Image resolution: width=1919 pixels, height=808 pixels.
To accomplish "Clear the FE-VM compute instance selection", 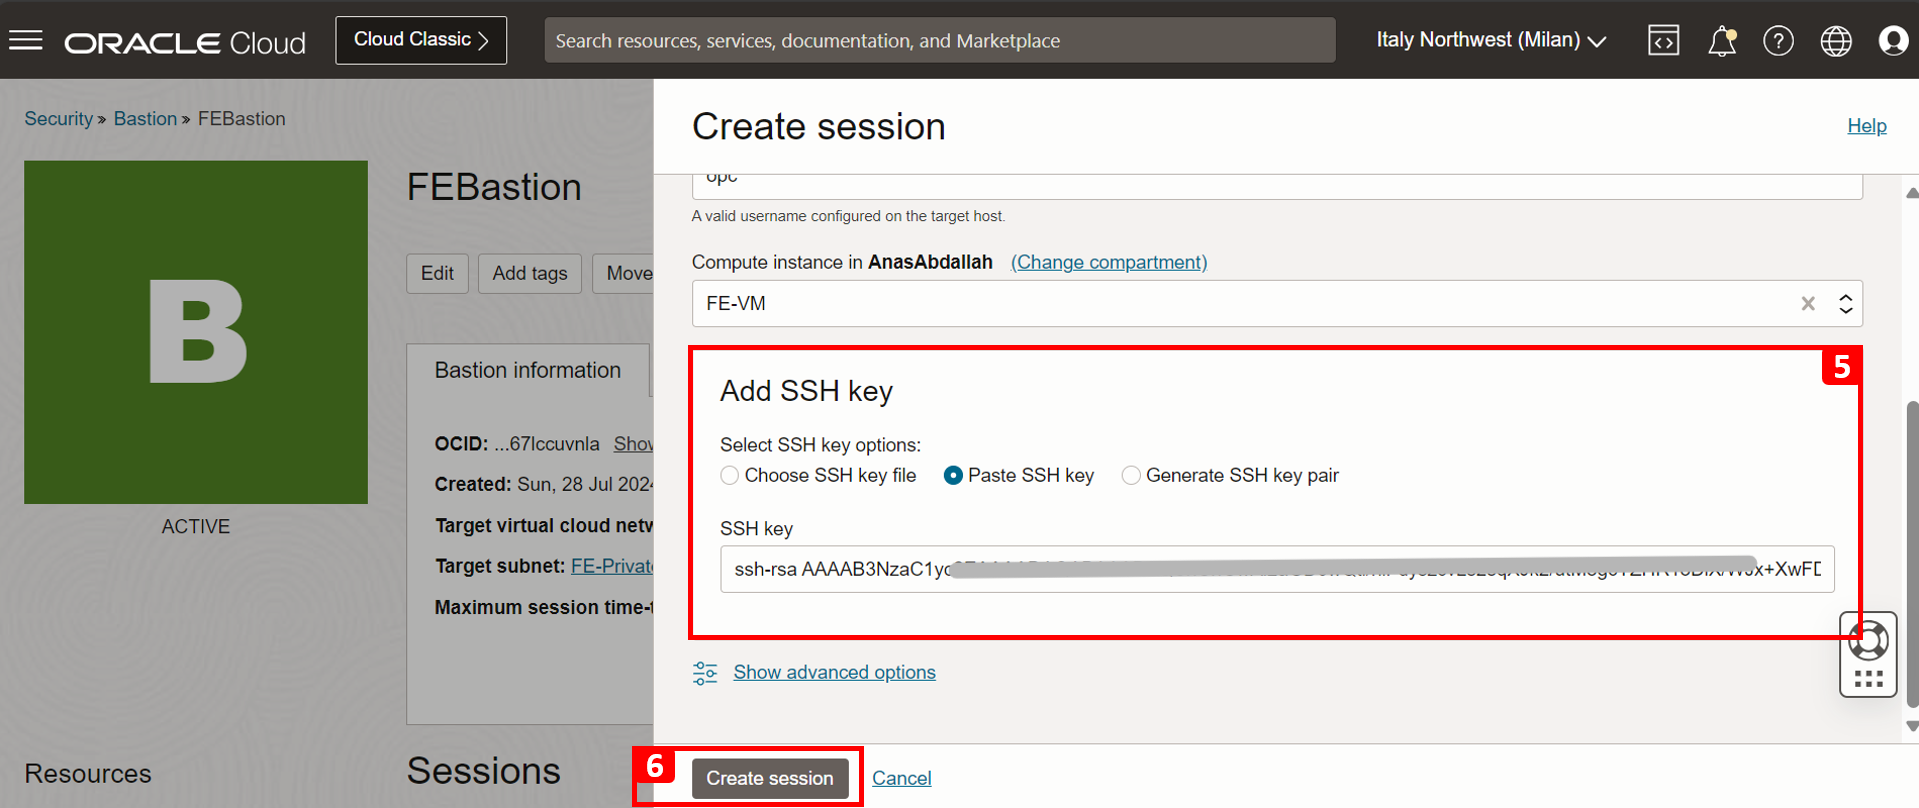I will 1808,304.
